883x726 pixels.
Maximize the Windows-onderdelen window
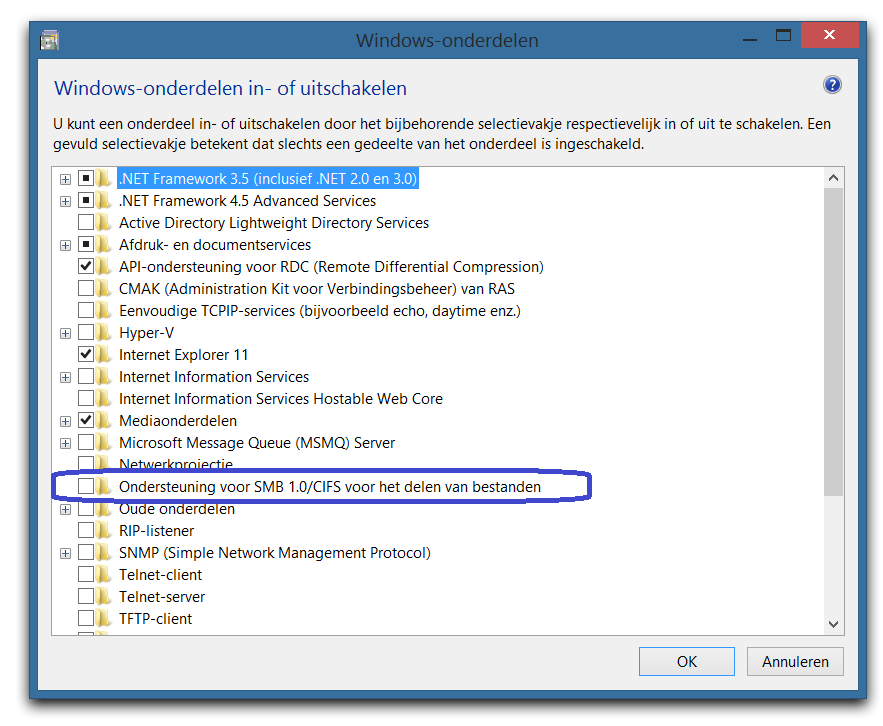click(x=783, y=35)
